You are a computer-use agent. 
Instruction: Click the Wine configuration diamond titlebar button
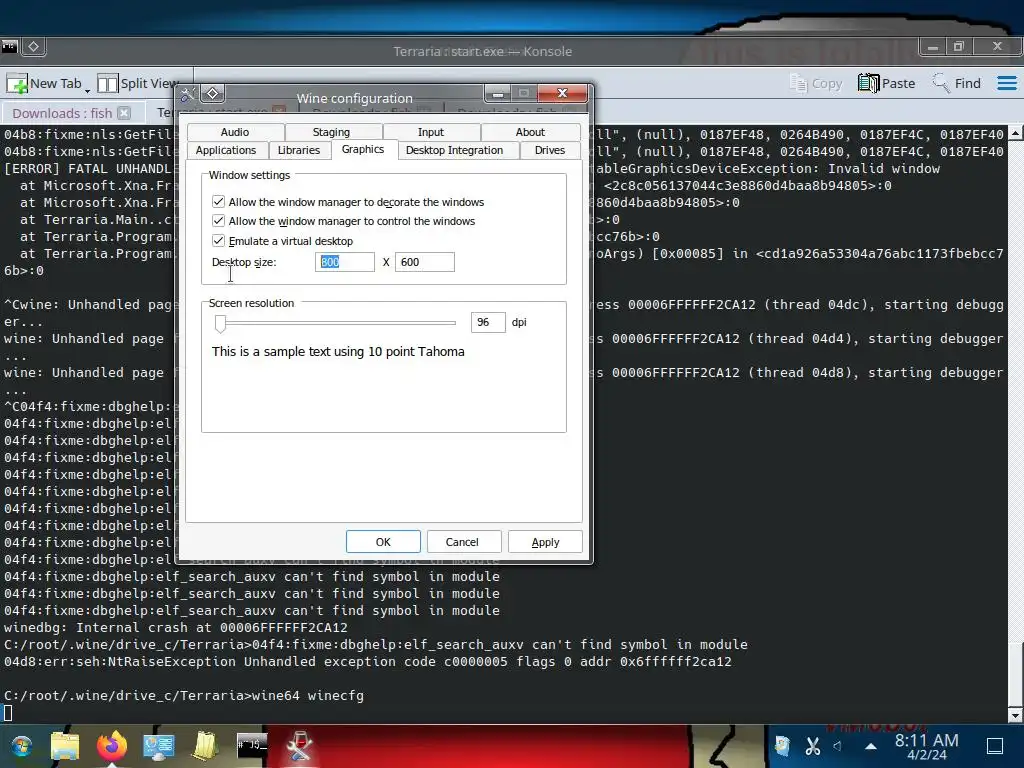(x=212, y=94)
